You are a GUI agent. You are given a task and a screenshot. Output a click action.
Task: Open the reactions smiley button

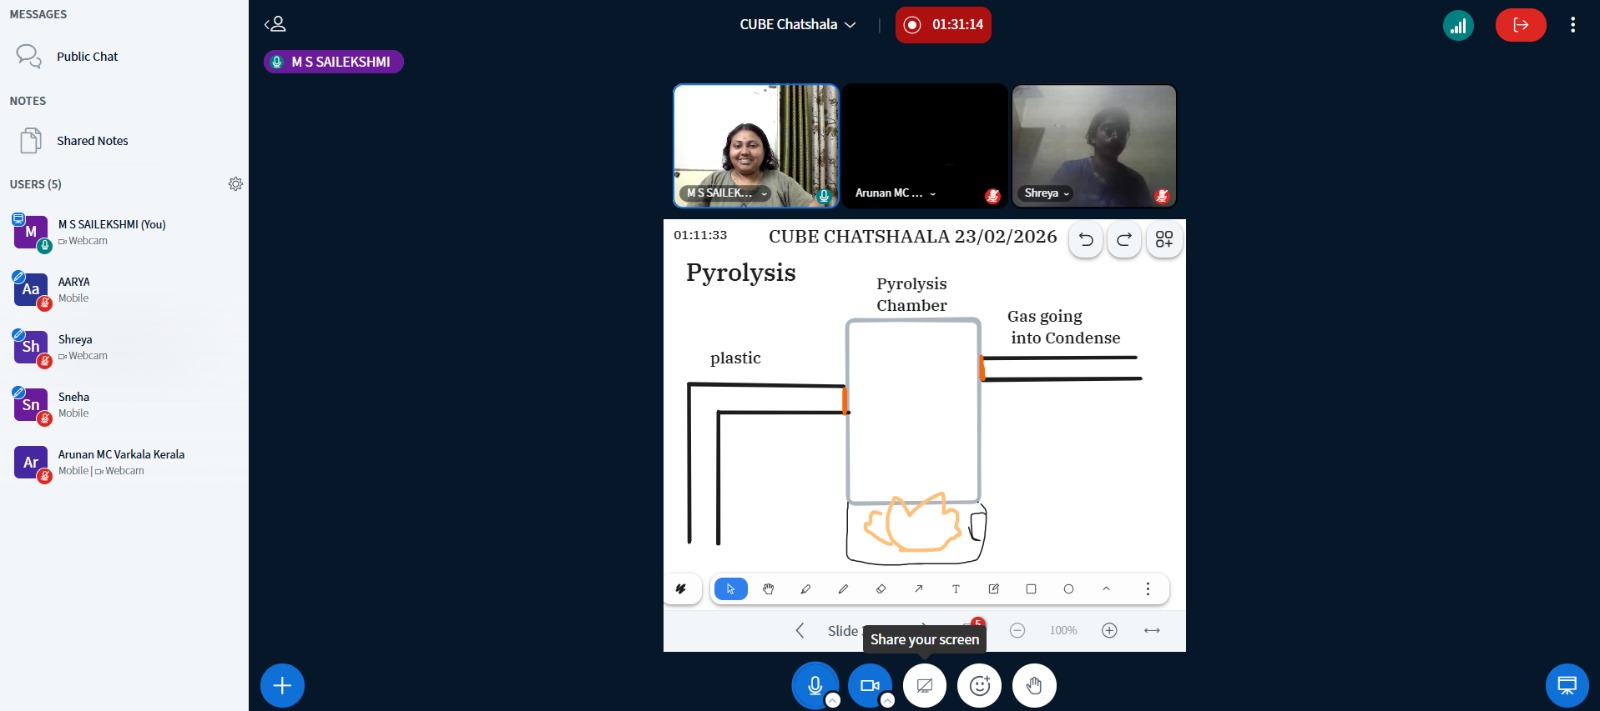pyautogui.click(x=979, y=686)
